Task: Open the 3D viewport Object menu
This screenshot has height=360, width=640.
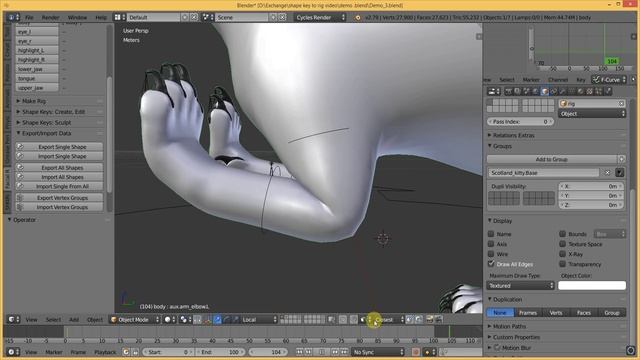Action: [95, 320]
